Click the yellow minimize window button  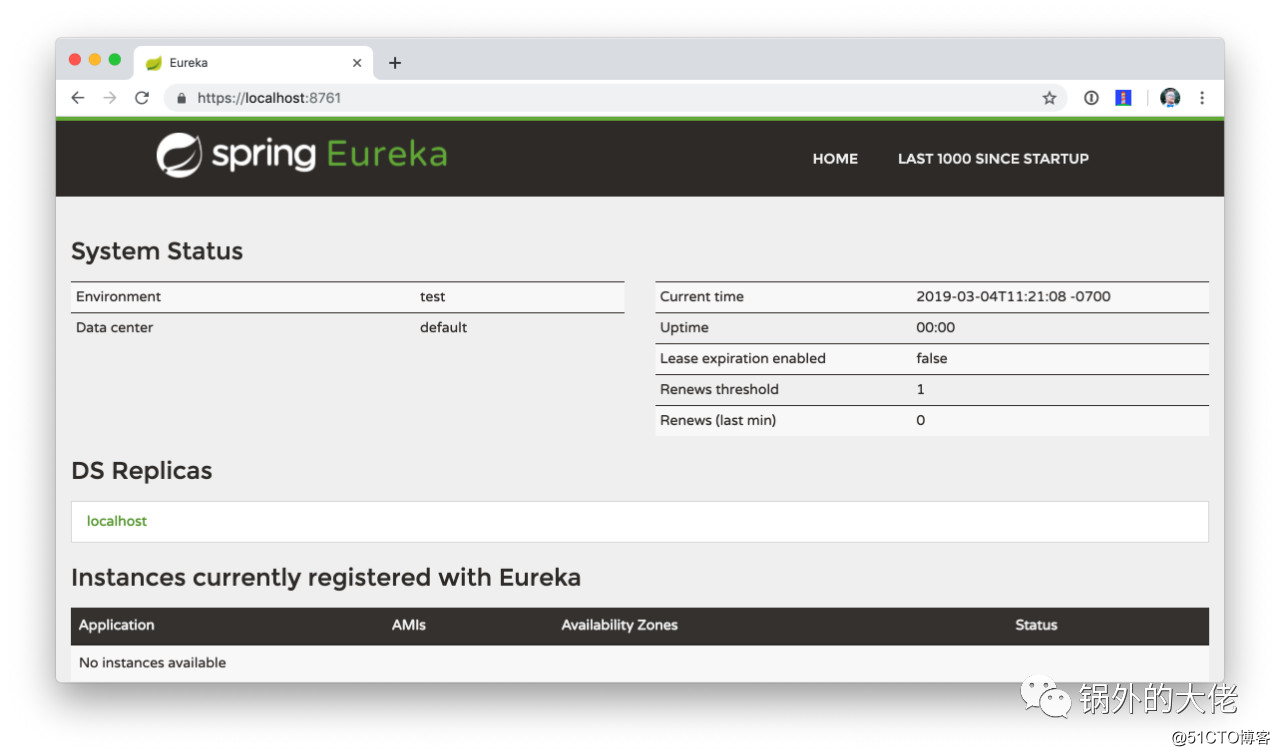95,60
